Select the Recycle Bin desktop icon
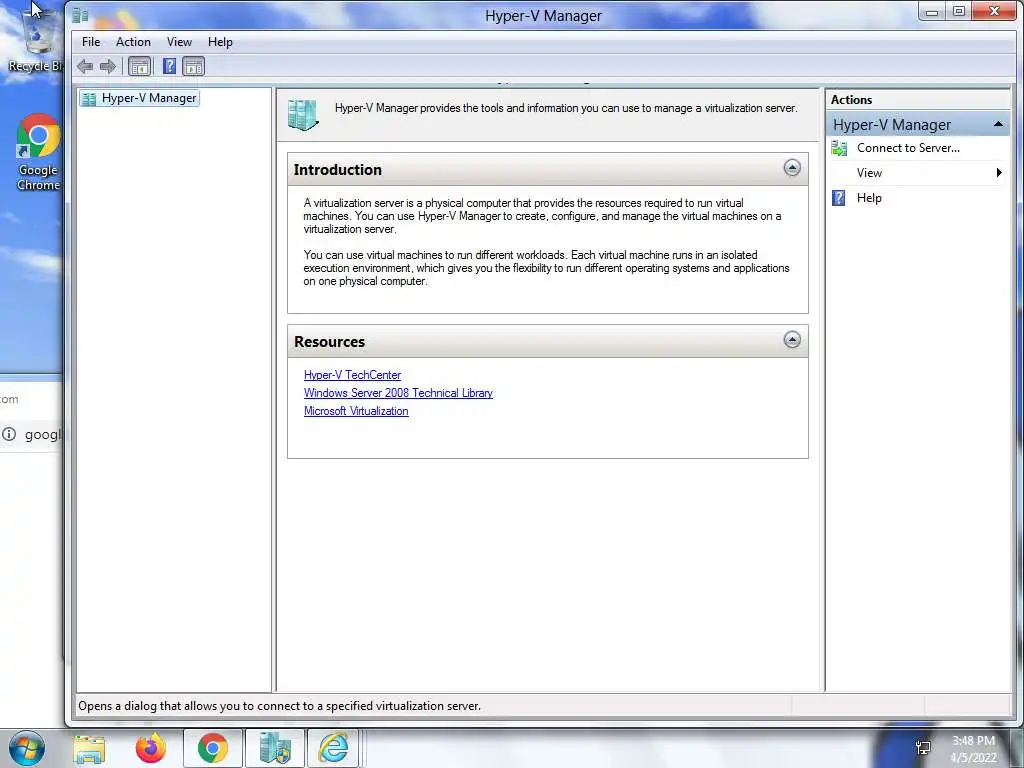Screen dimensions: 1024x768 point(36,39)
